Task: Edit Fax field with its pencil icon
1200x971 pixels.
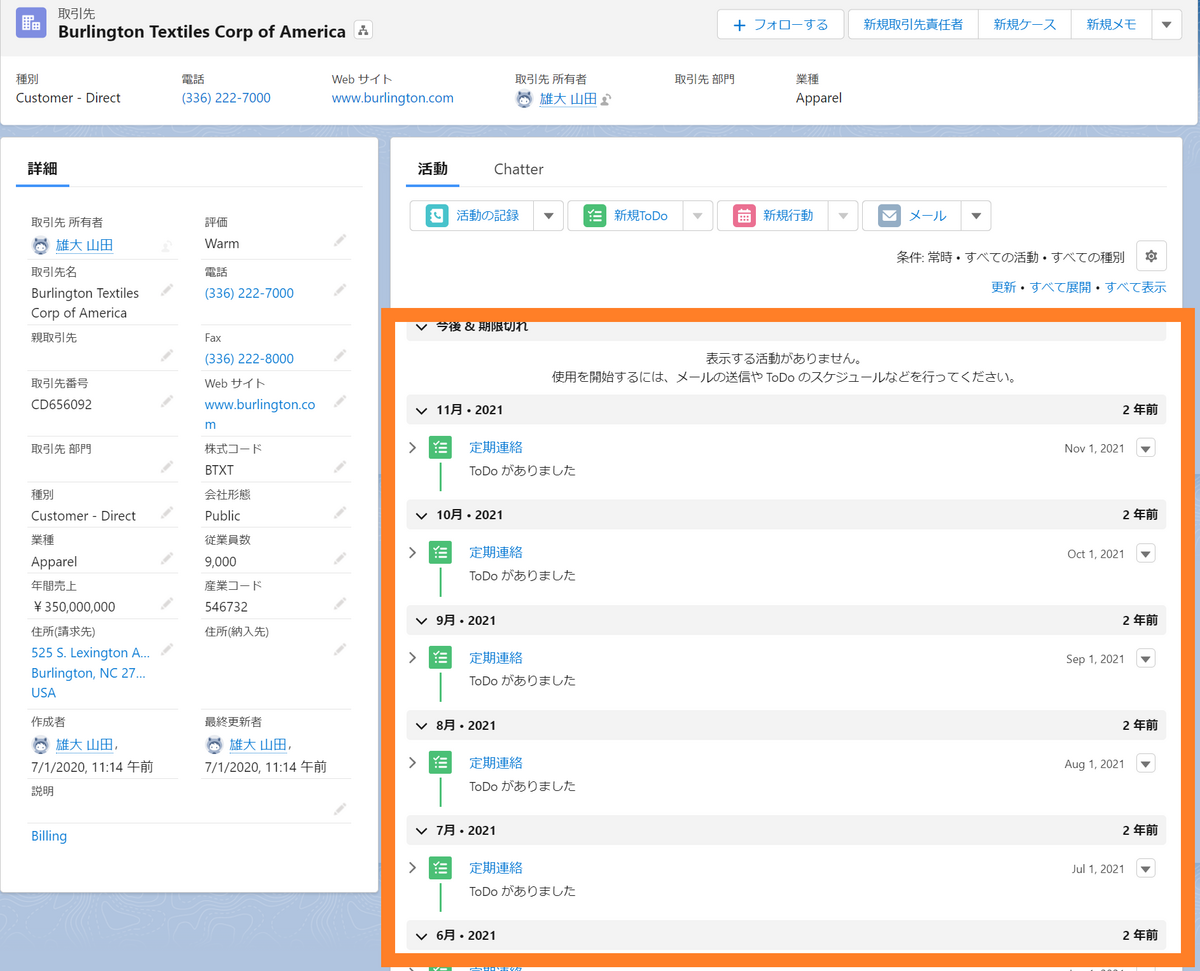Action: (341, 356)
